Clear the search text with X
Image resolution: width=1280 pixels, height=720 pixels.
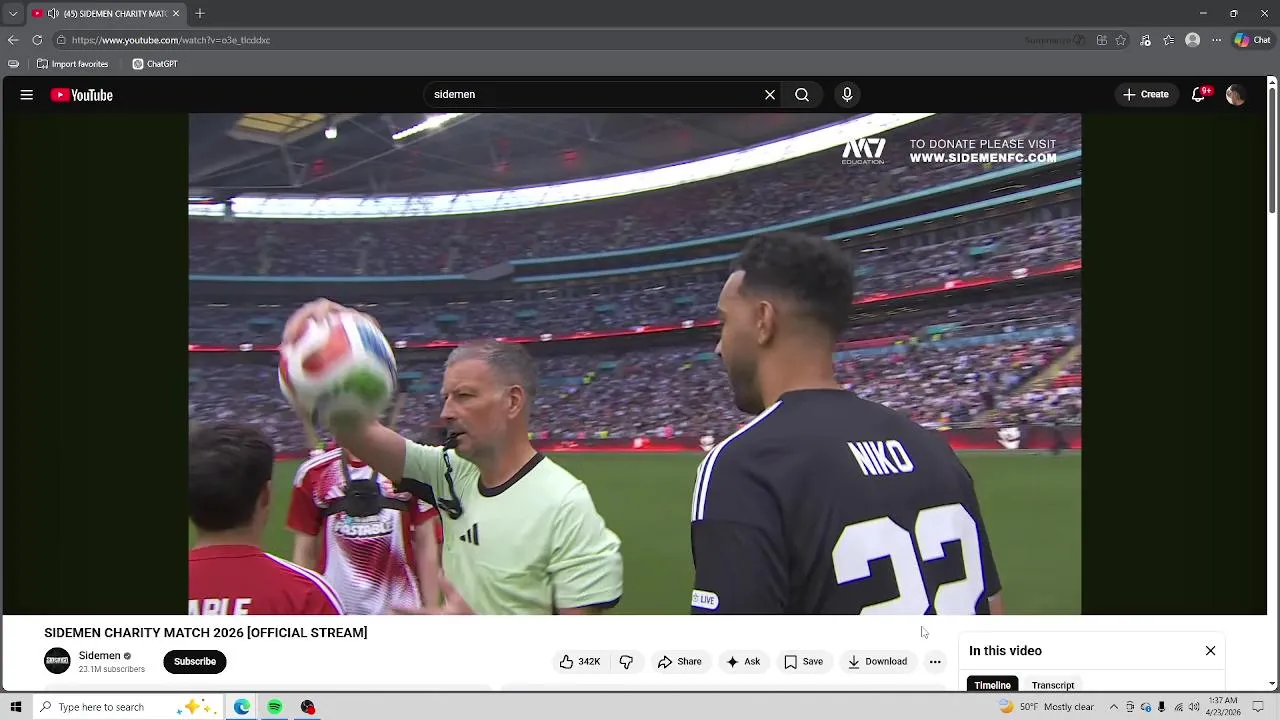(770, 94)
